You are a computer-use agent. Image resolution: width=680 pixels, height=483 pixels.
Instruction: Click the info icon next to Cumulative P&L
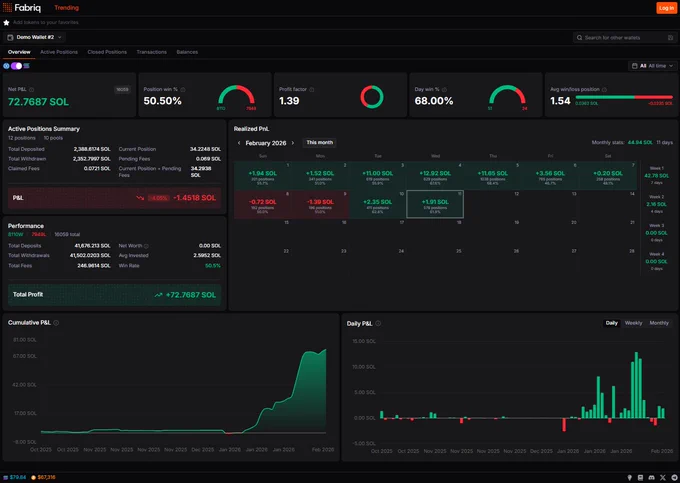pyautogui.click(x=56, y=323)
